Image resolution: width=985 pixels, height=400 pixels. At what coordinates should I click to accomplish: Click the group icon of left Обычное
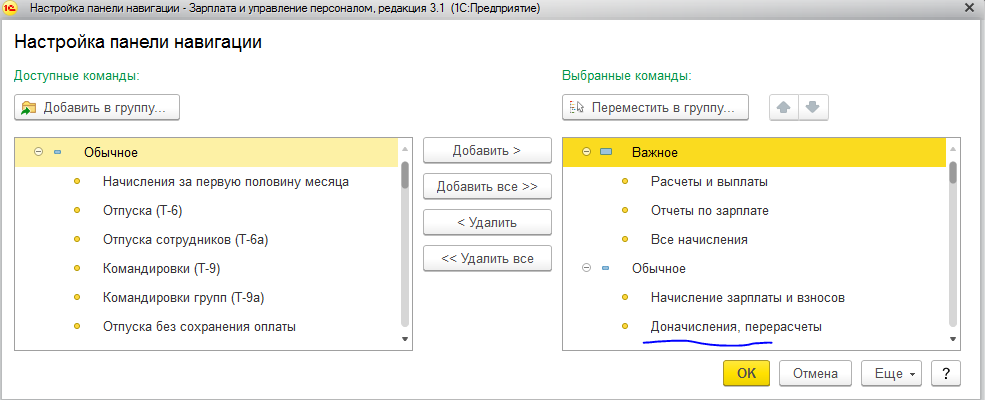click(x=58, y=152)
